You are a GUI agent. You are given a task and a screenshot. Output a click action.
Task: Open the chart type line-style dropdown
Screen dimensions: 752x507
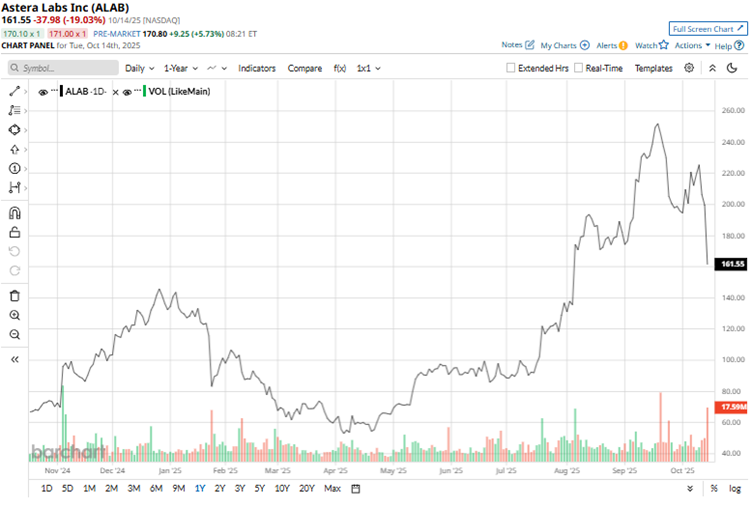217,68
